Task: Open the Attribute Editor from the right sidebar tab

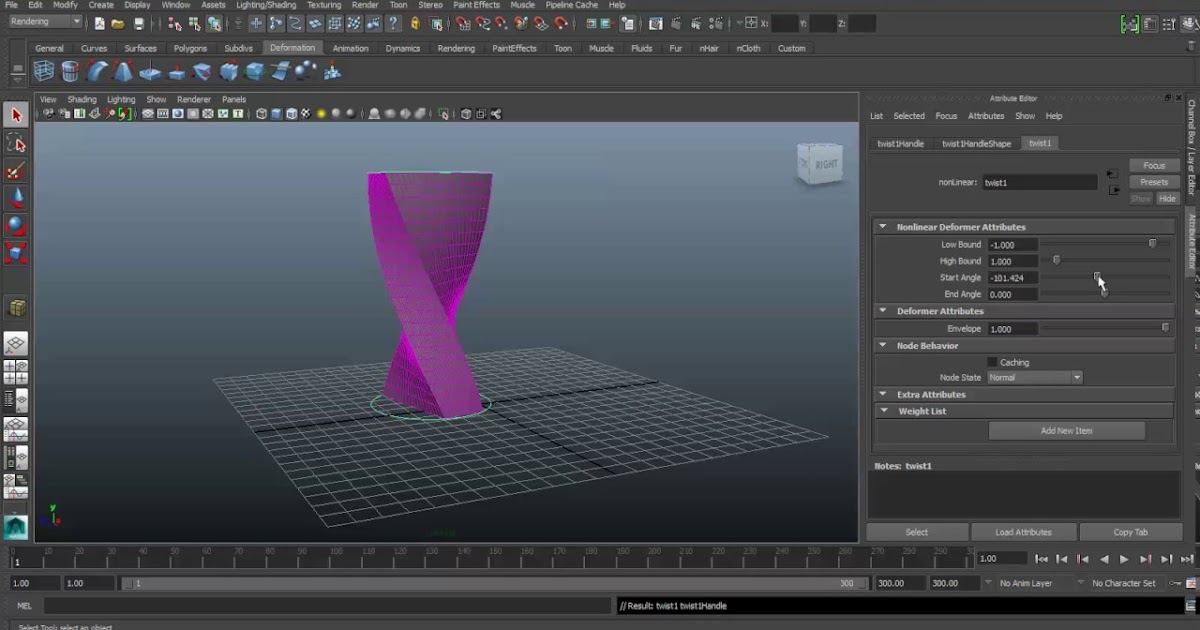Action: pos(1191,240)
